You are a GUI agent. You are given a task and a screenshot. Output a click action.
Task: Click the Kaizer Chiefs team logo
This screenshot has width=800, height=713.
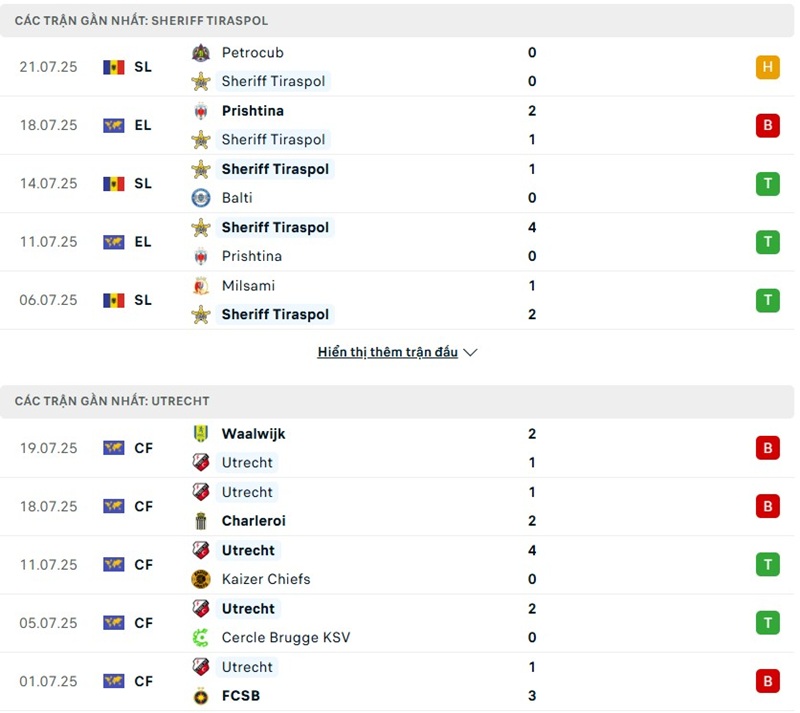click(201, 579)
